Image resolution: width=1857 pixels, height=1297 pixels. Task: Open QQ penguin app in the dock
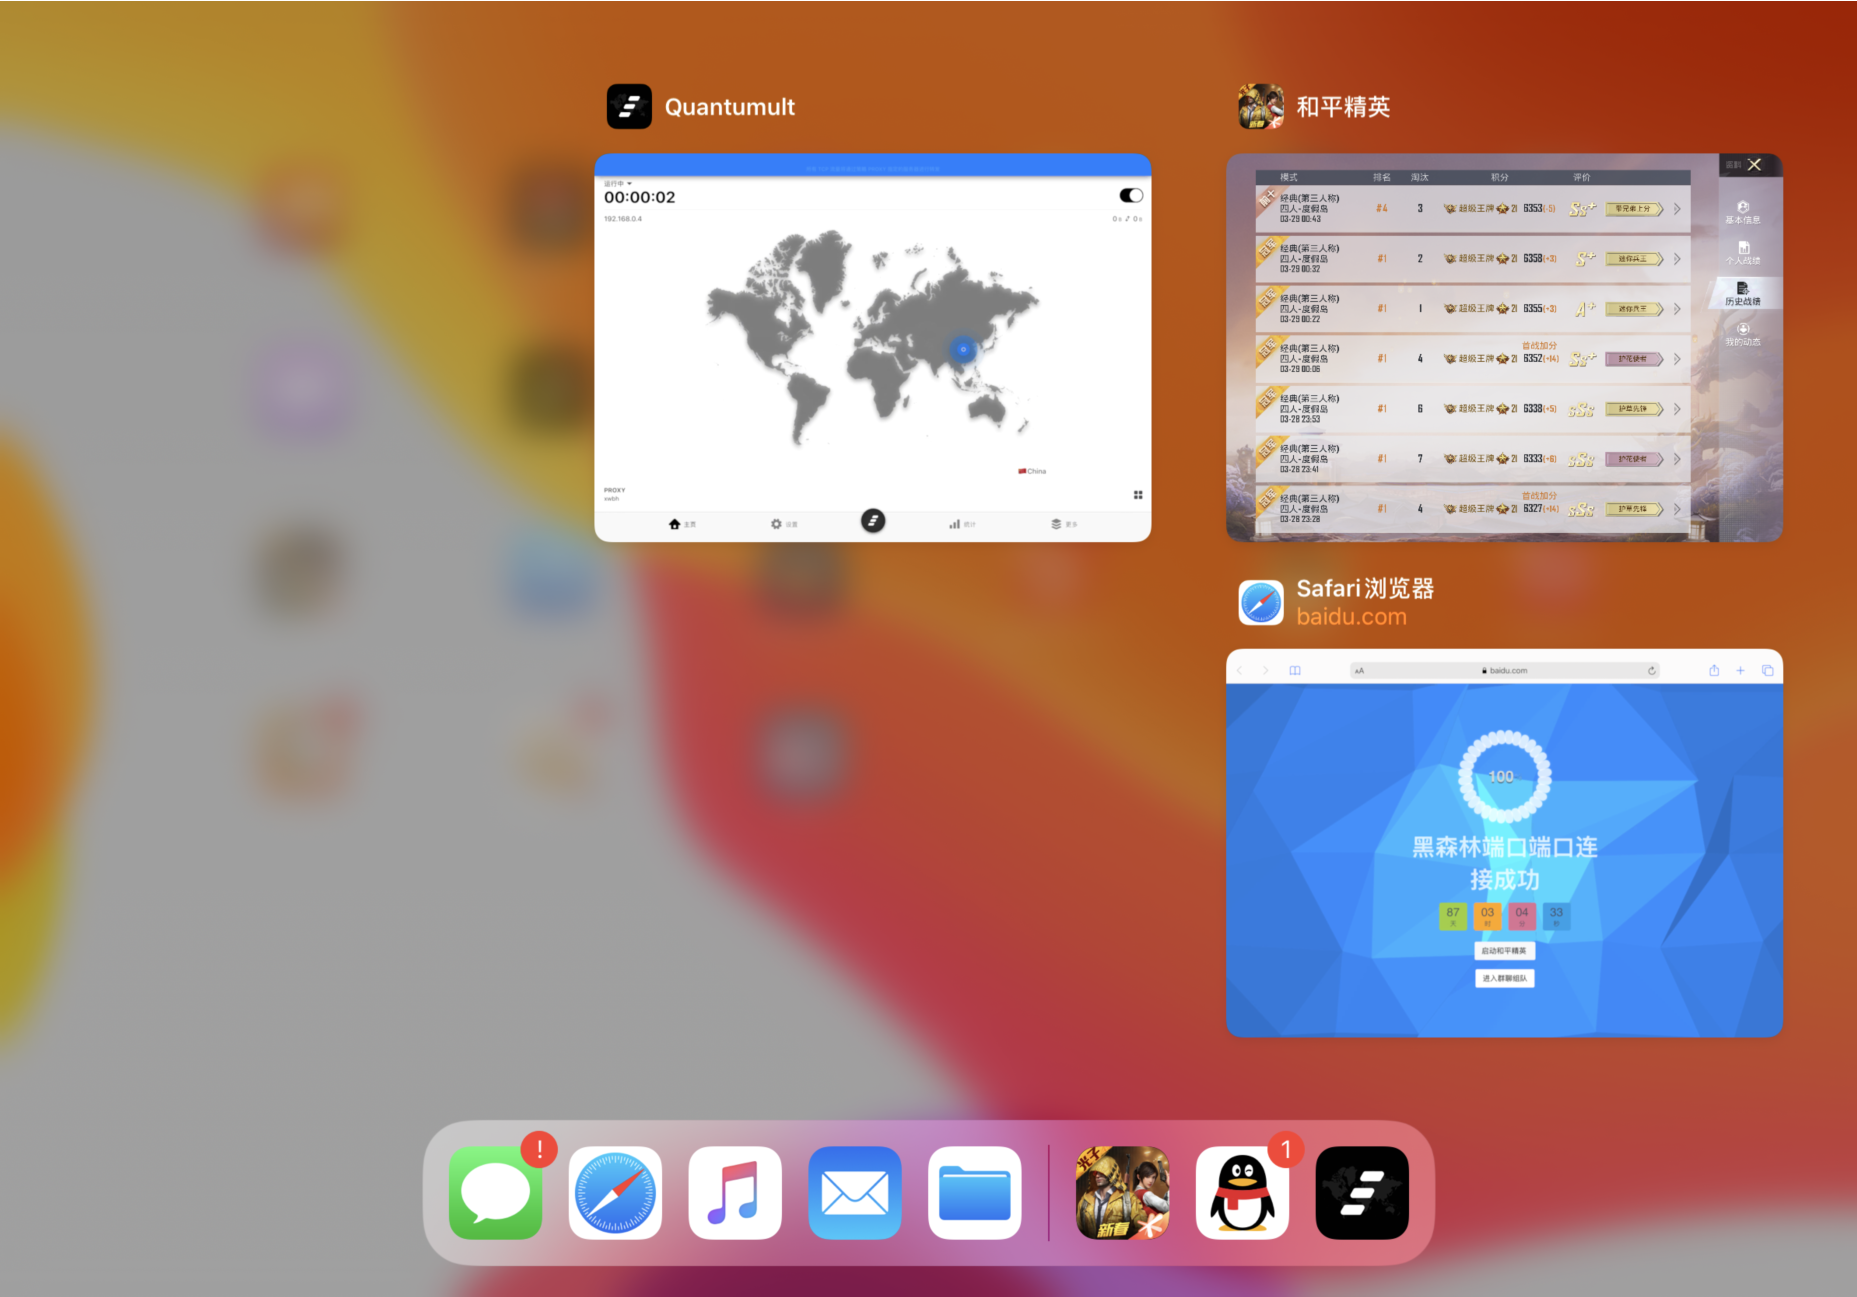coord(1243,1193)
